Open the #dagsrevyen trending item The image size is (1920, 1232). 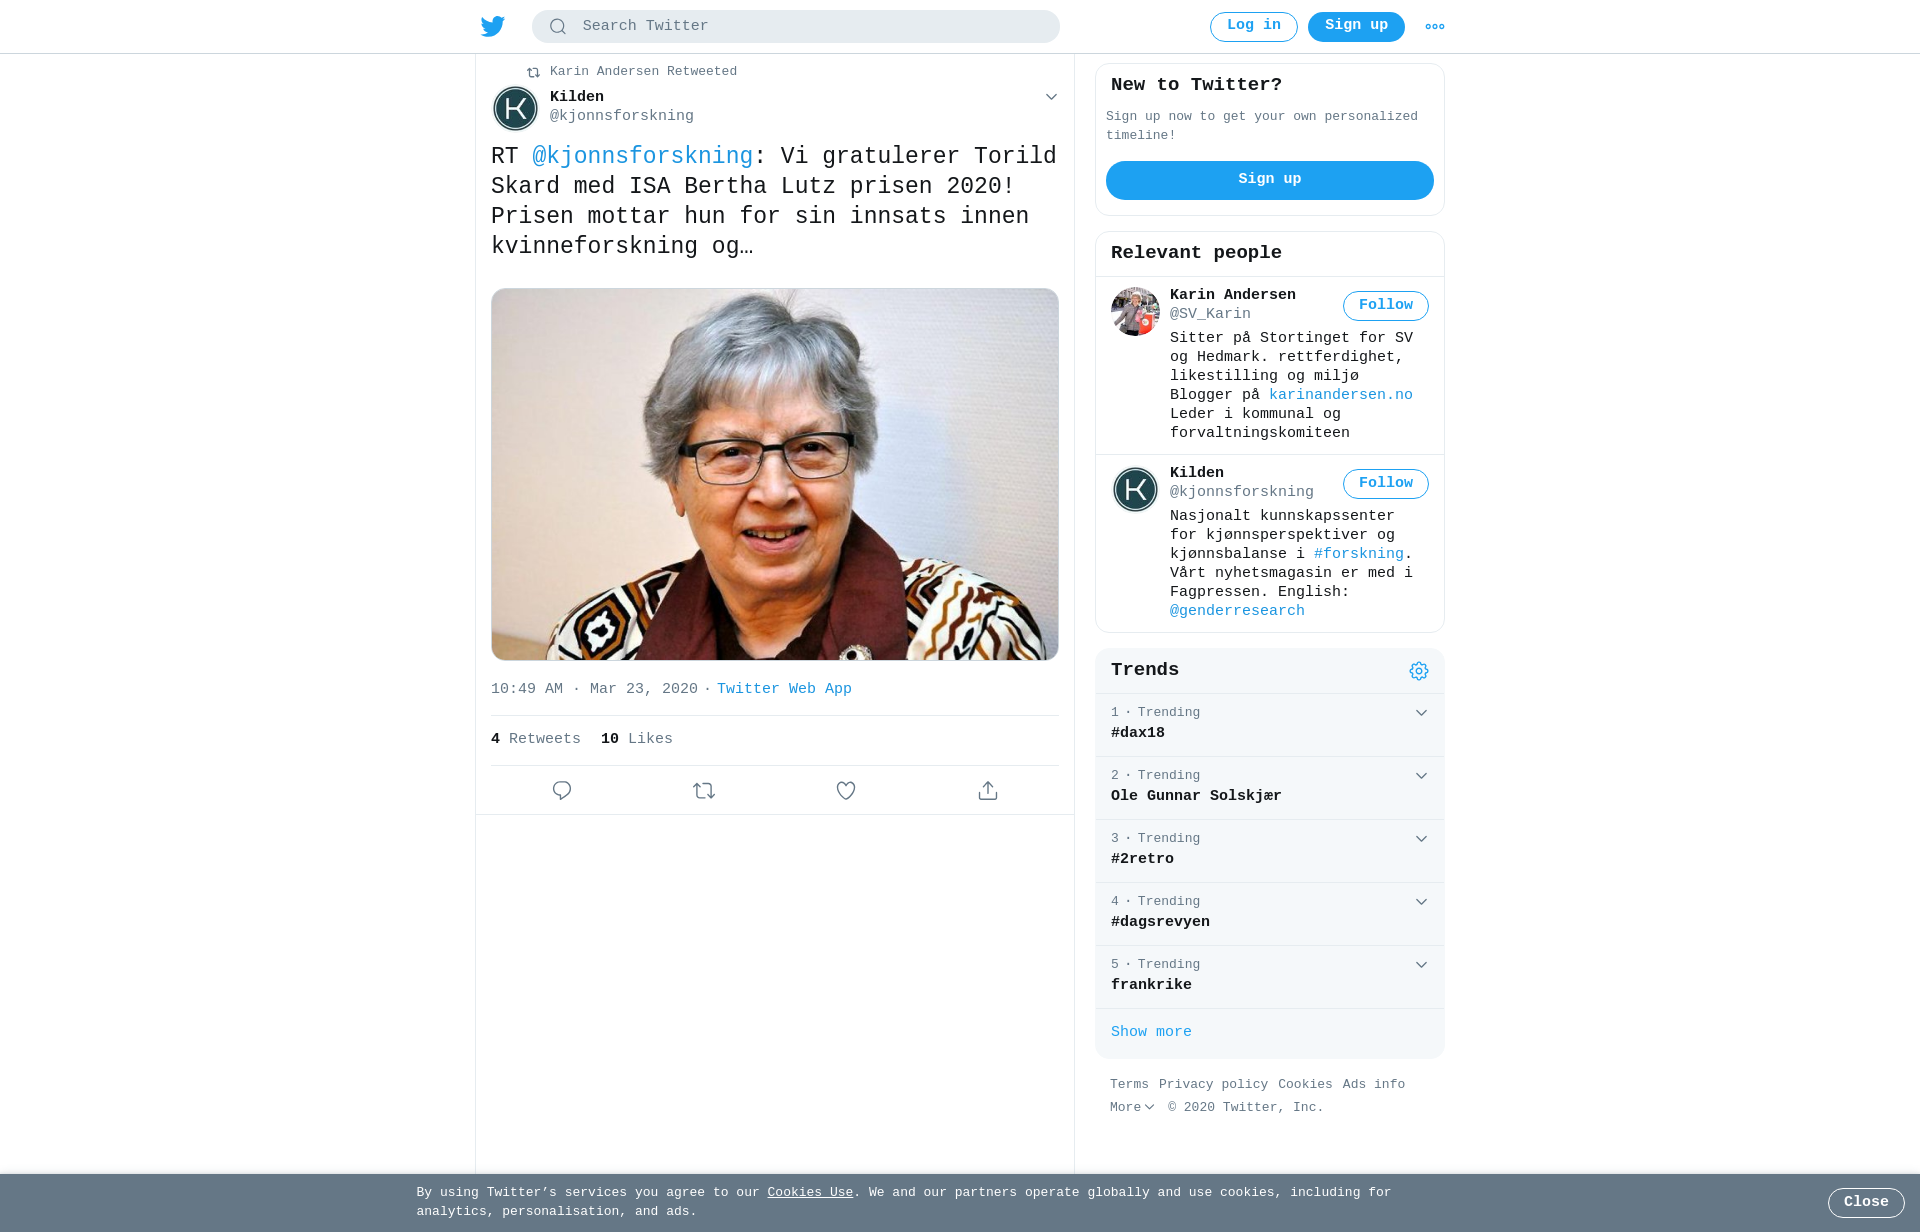(x=1270, y=914)
